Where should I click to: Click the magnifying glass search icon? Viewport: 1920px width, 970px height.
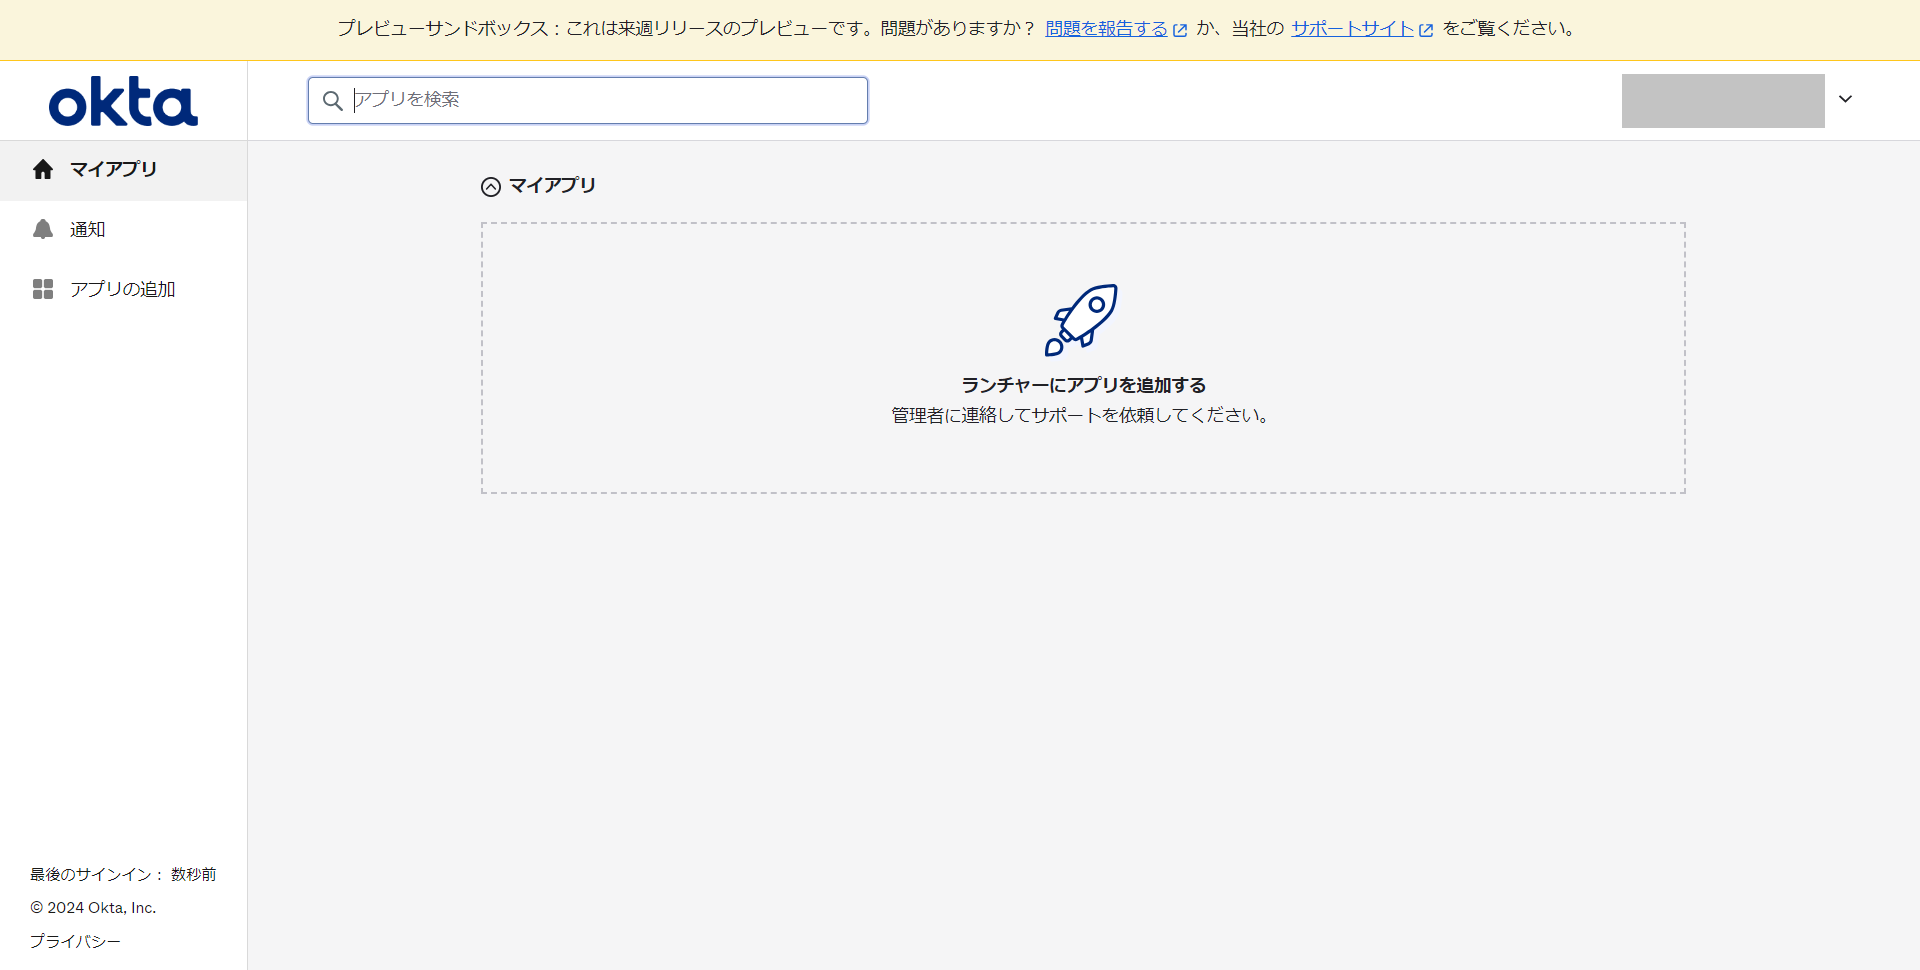coord(333,101)
